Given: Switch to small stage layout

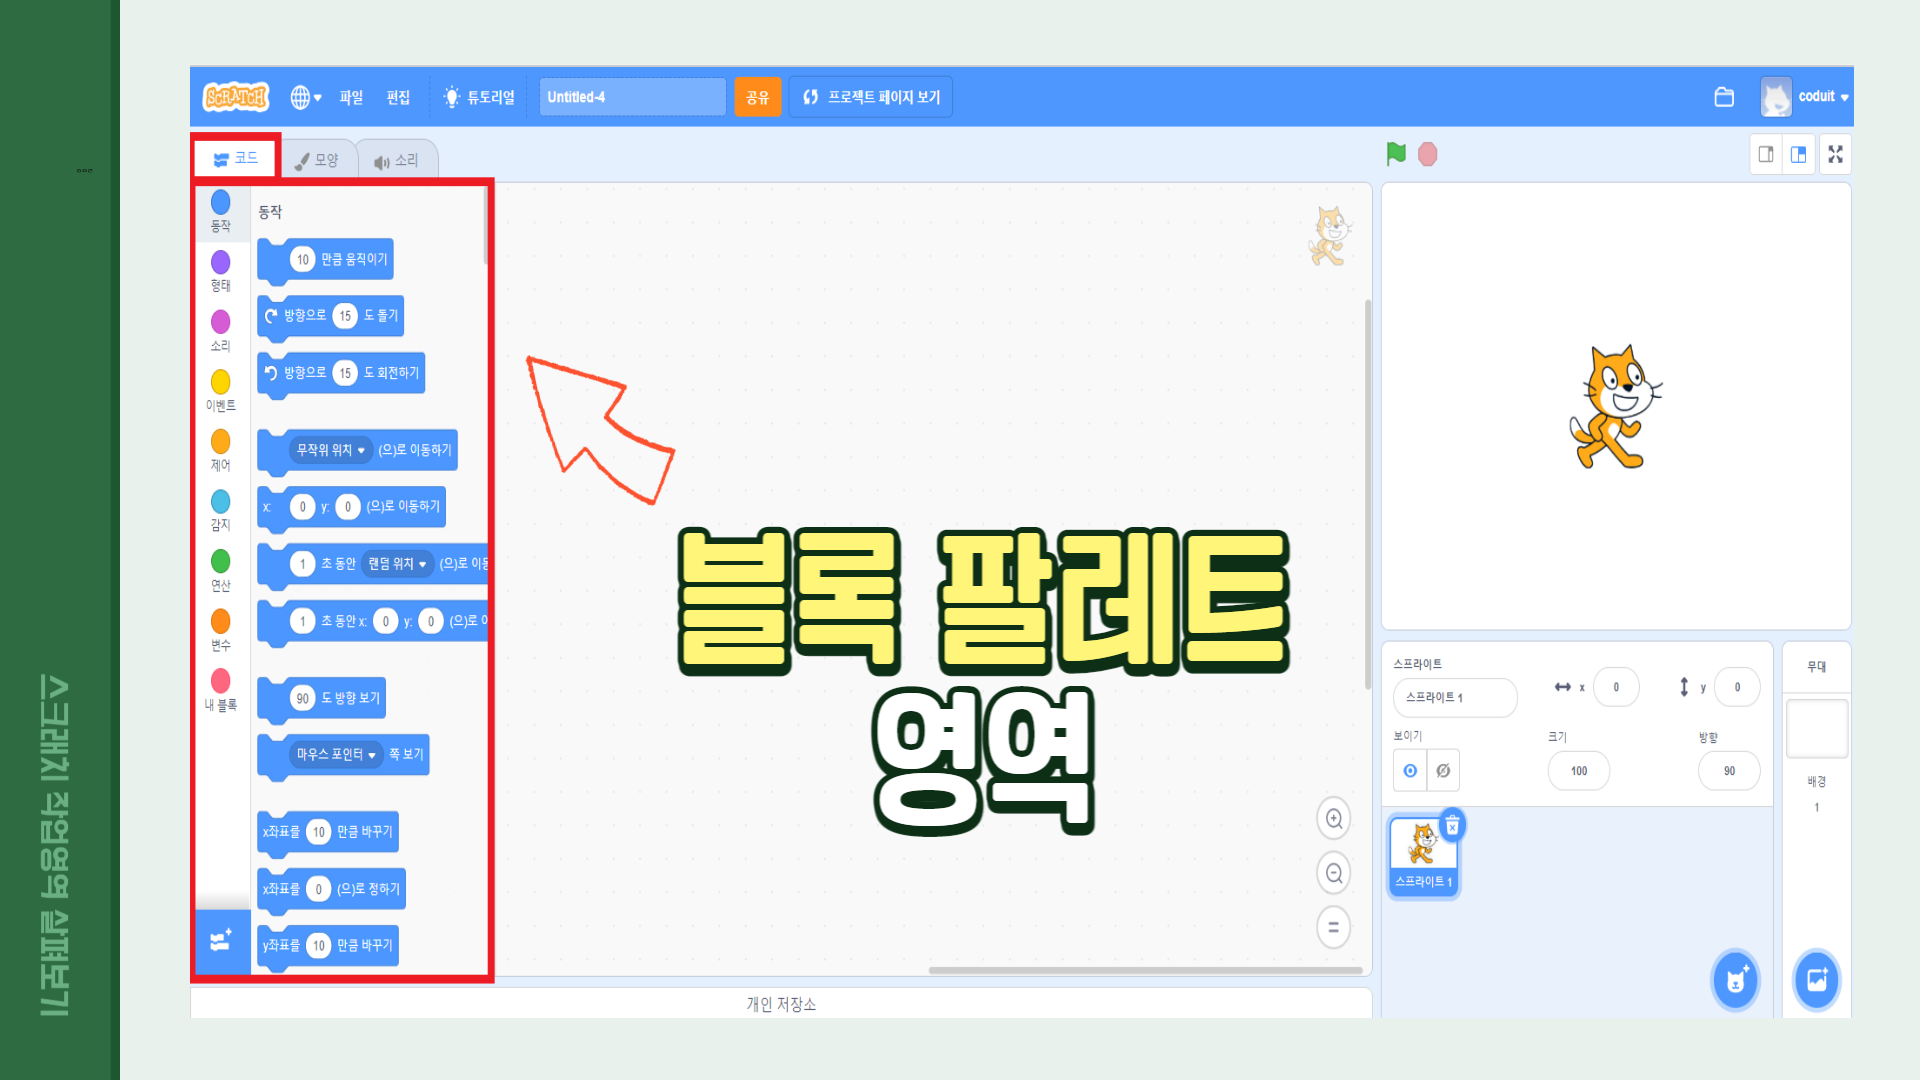Looking at the screenshot, I should pyautogui.click(x=1766, y=154).
